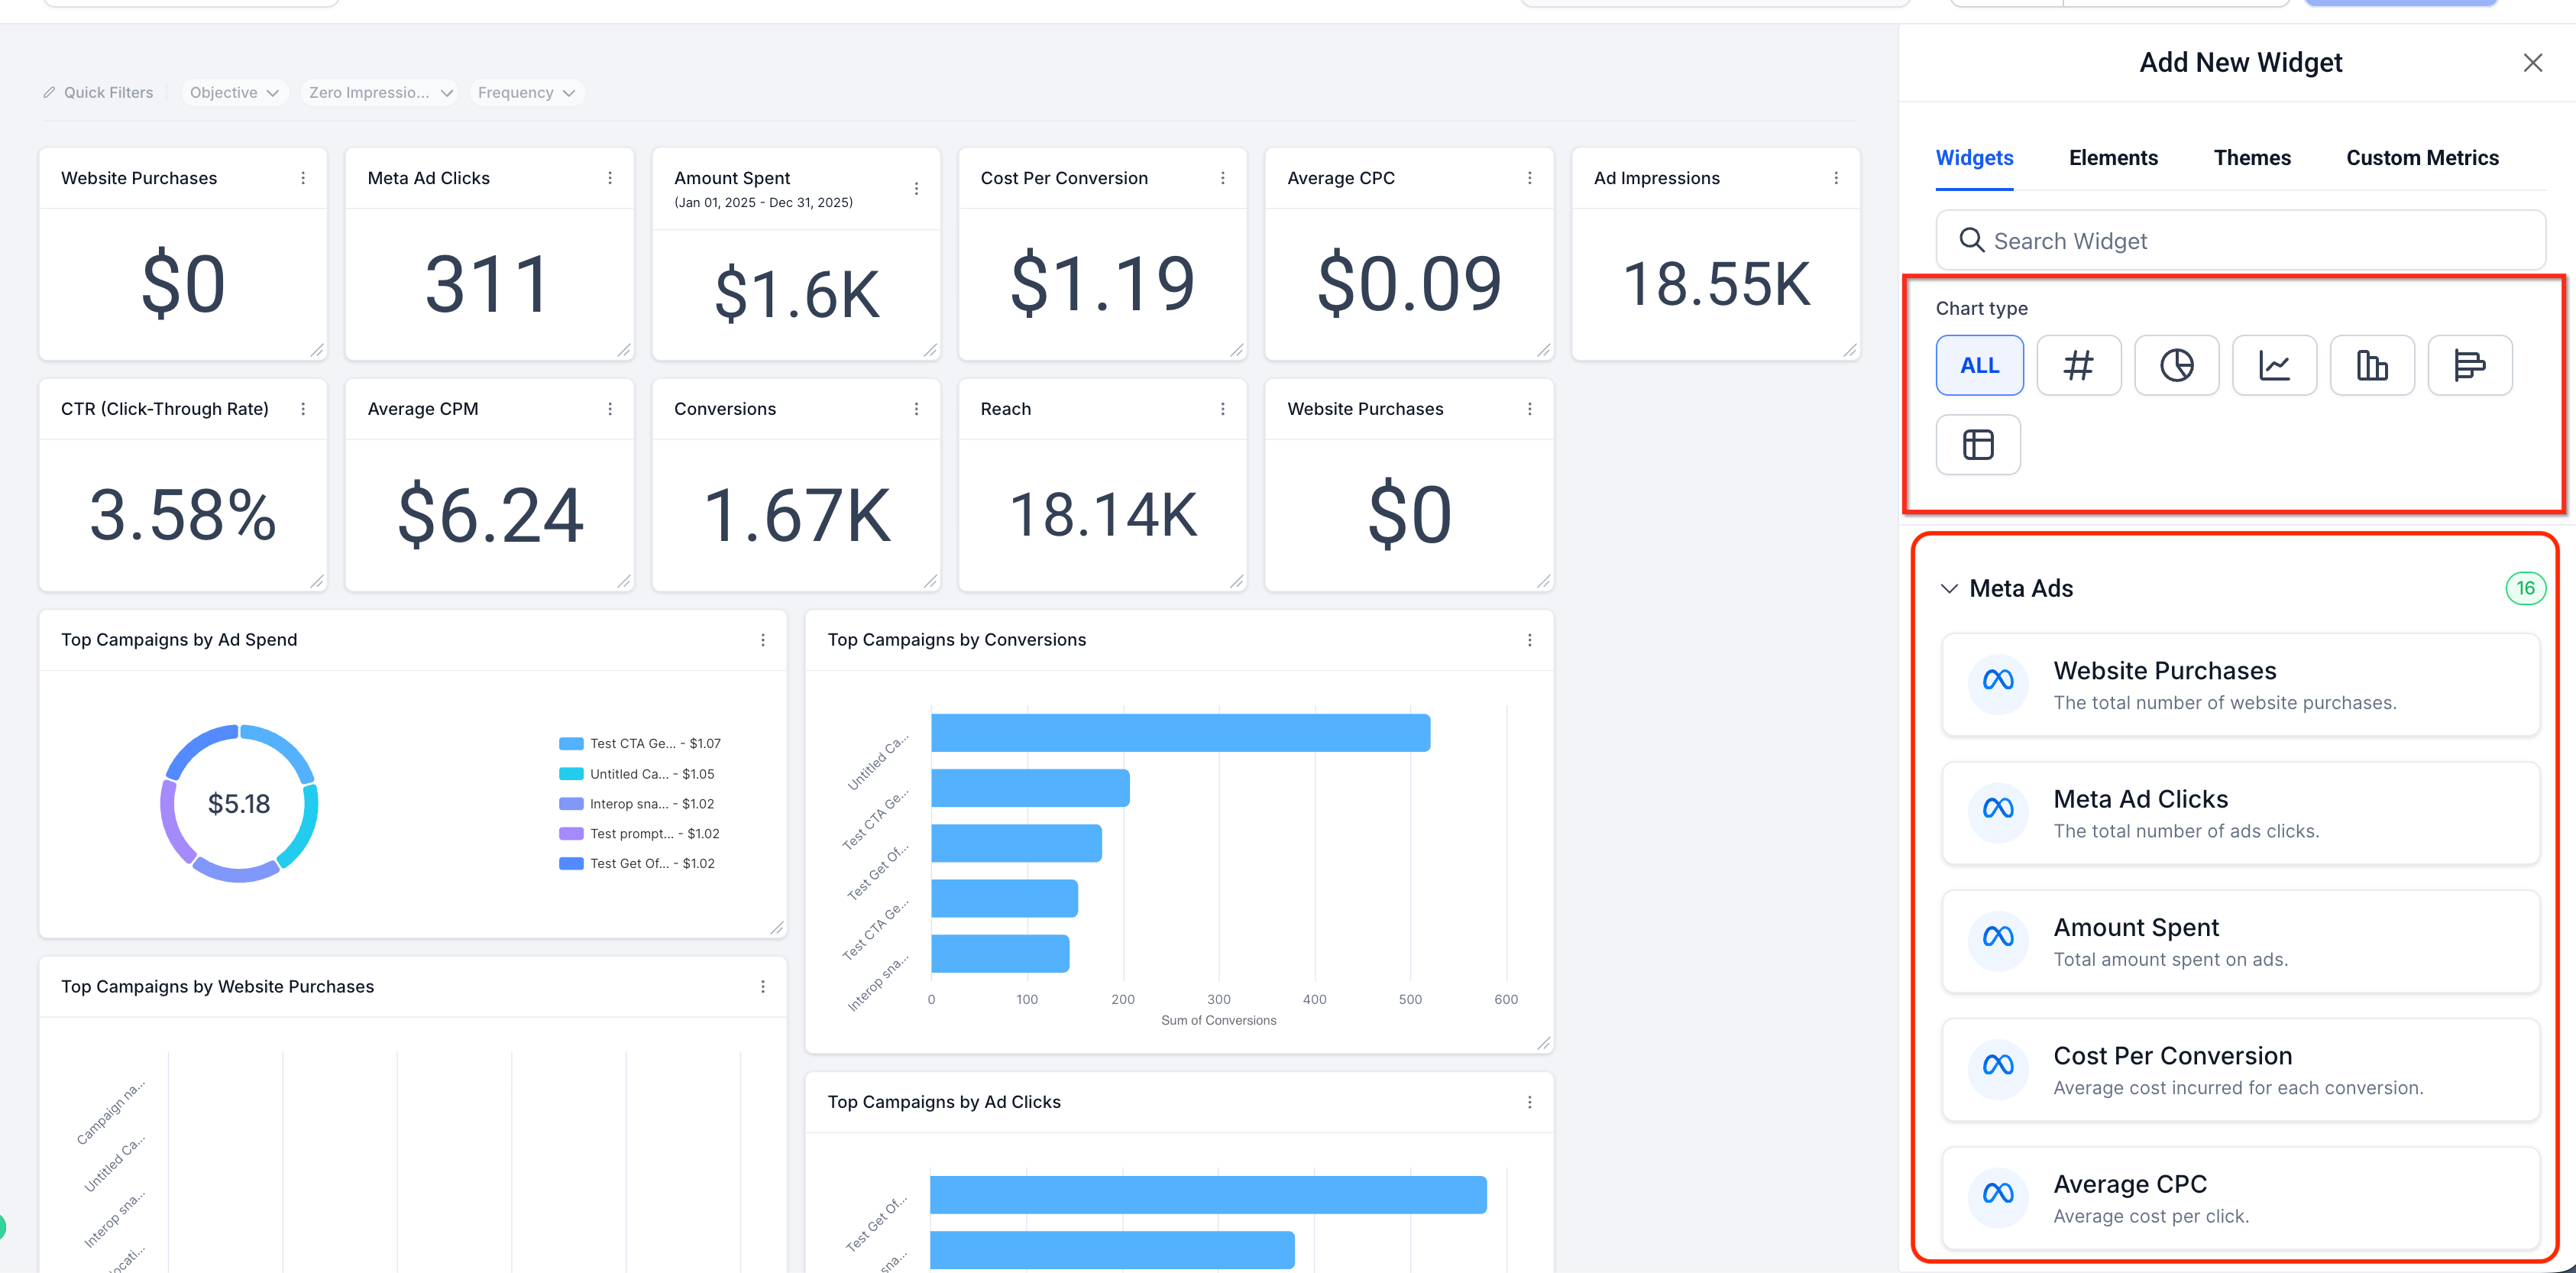Image resolution: width=2576 pixels, height=1273 pixels.
Task: Click the Test CTA legend color swatch
Action: click(x=571, y=743)
